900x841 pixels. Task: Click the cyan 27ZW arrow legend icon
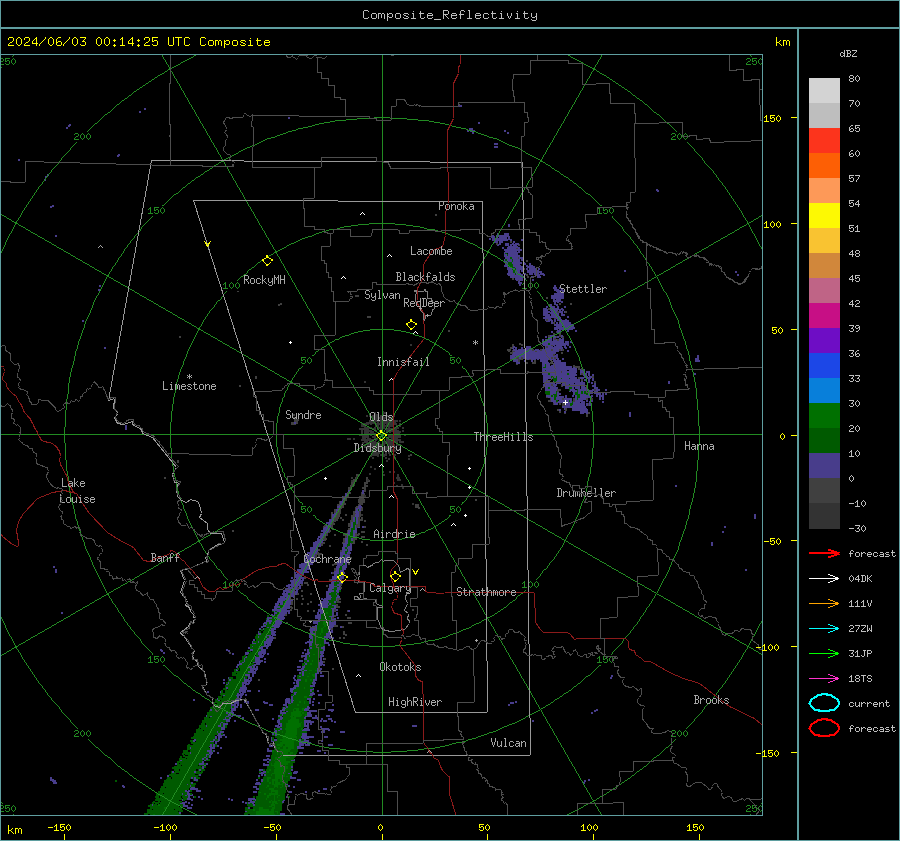tap(824, 629)
